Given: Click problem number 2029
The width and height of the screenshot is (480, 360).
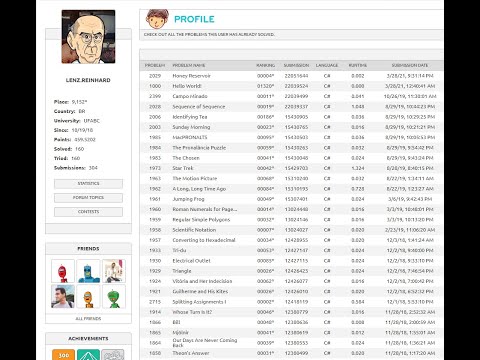Looking at the screenshot, I should pos(155,76).
